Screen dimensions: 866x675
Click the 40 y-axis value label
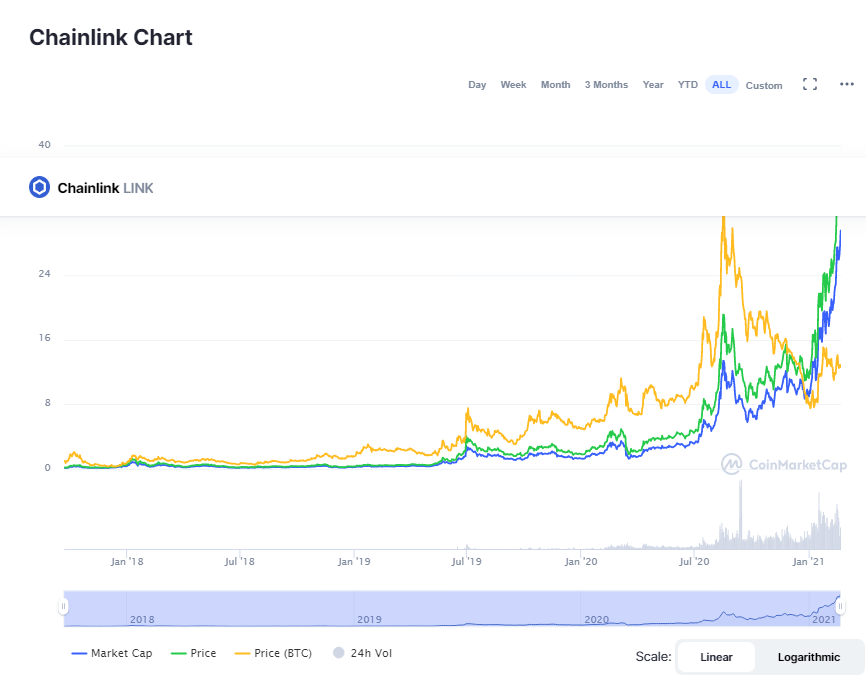pyautogui.click(x=44, y=145)
